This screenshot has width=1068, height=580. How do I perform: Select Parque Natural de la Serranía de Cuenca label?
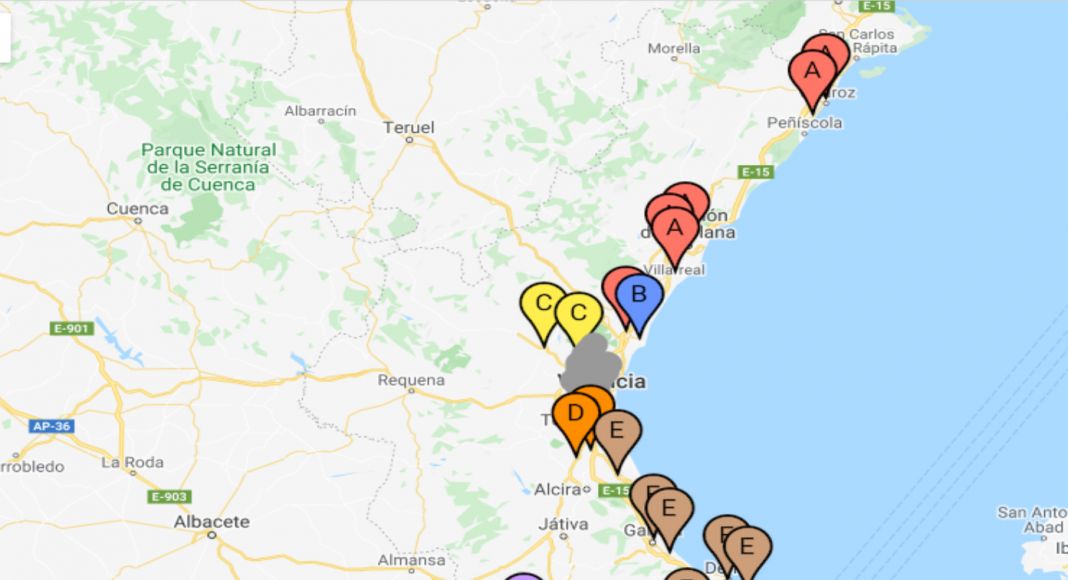[x=208, y=167]
